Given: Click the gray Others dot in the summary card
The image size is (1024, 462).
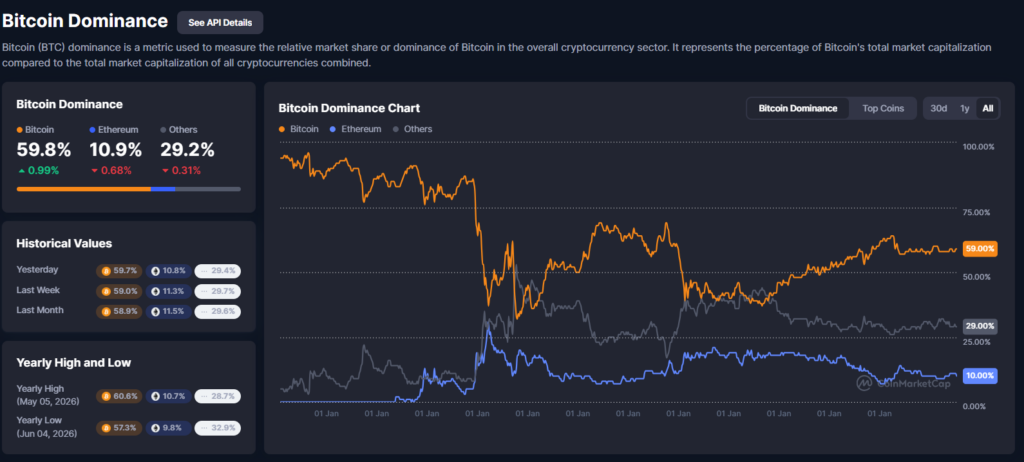Looking at the screenshot, I should click(x=163, y=130).
